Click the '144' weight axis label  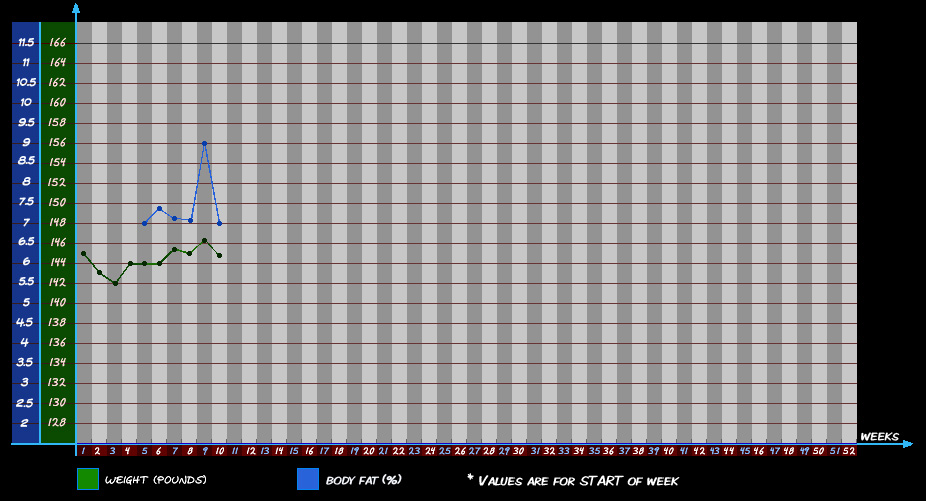pos(57,262)
